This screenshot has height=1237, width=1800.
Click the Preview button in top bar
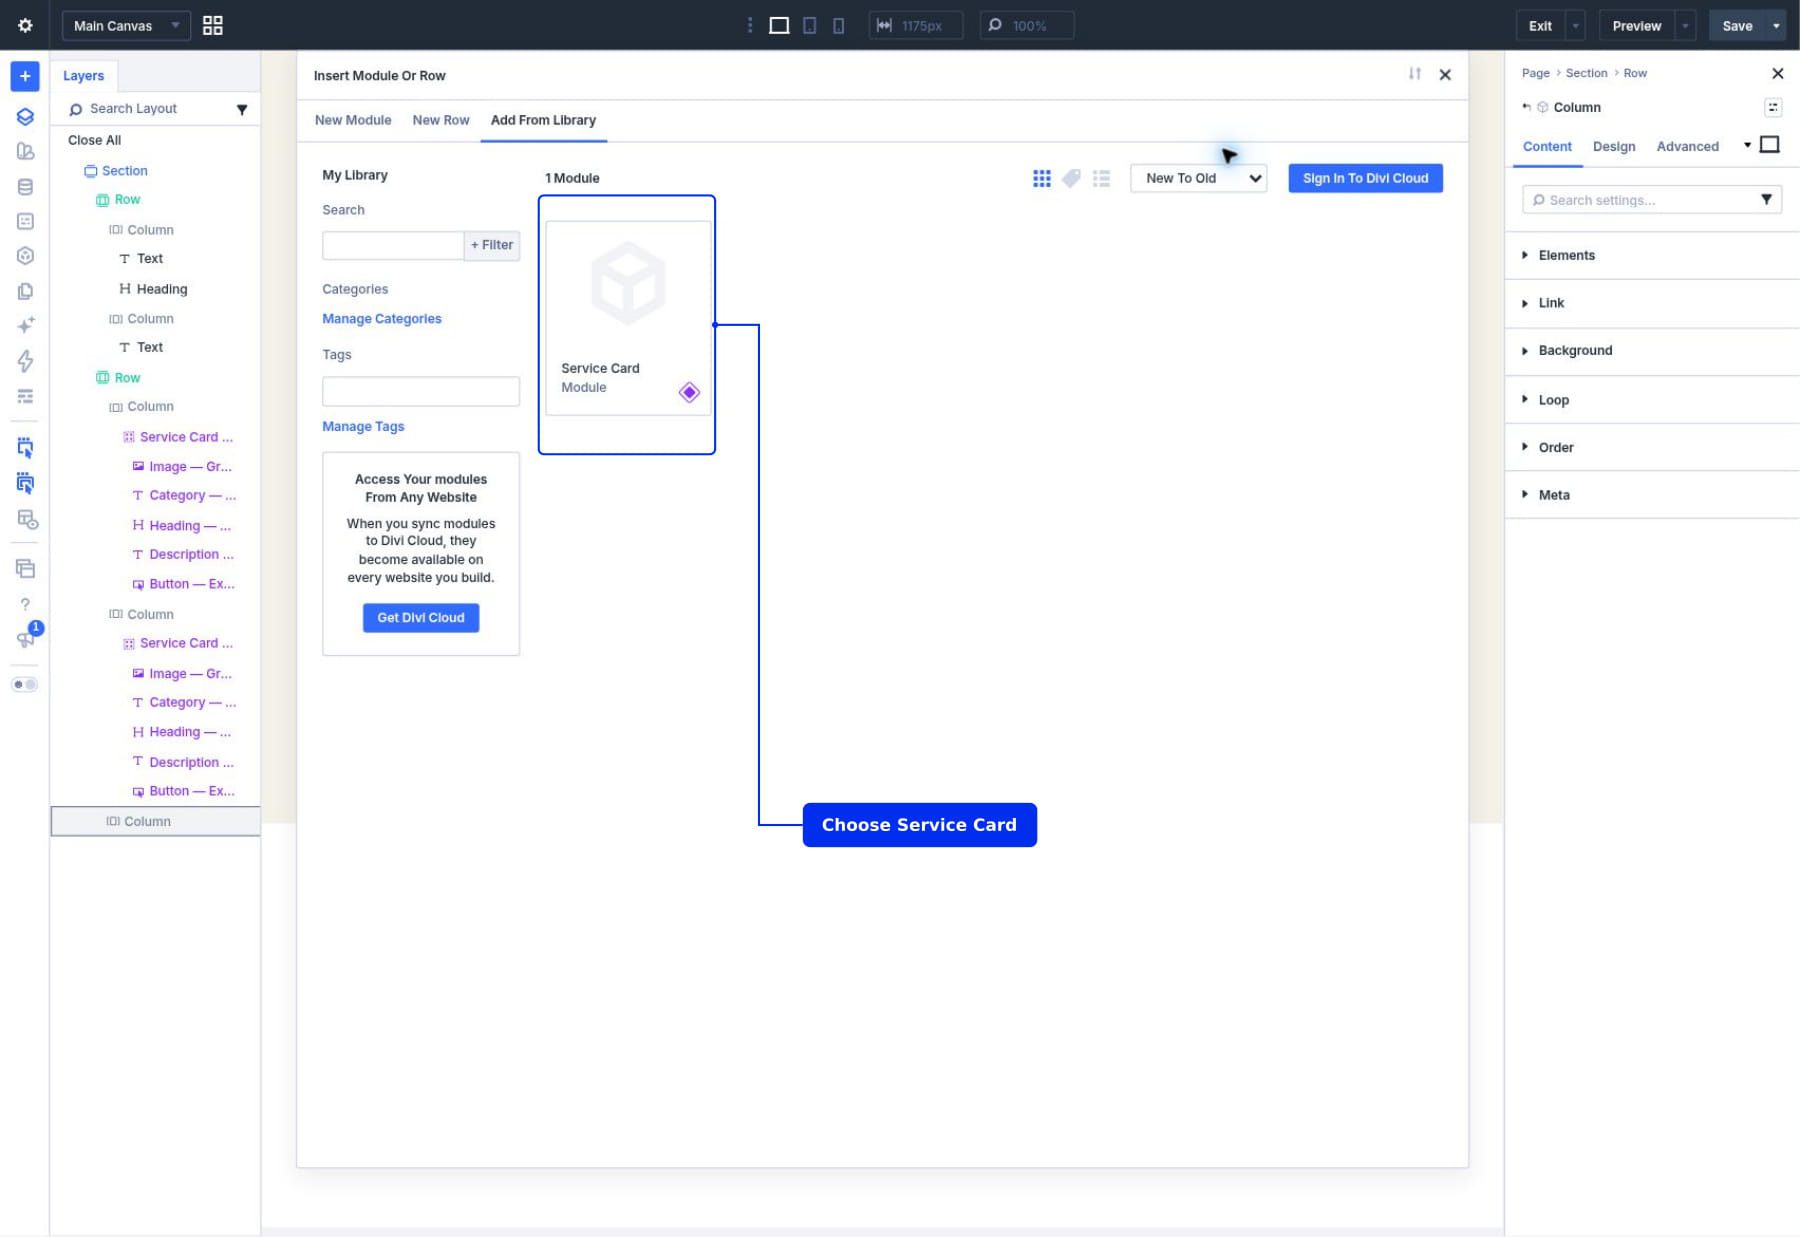tap(1636, 25)
